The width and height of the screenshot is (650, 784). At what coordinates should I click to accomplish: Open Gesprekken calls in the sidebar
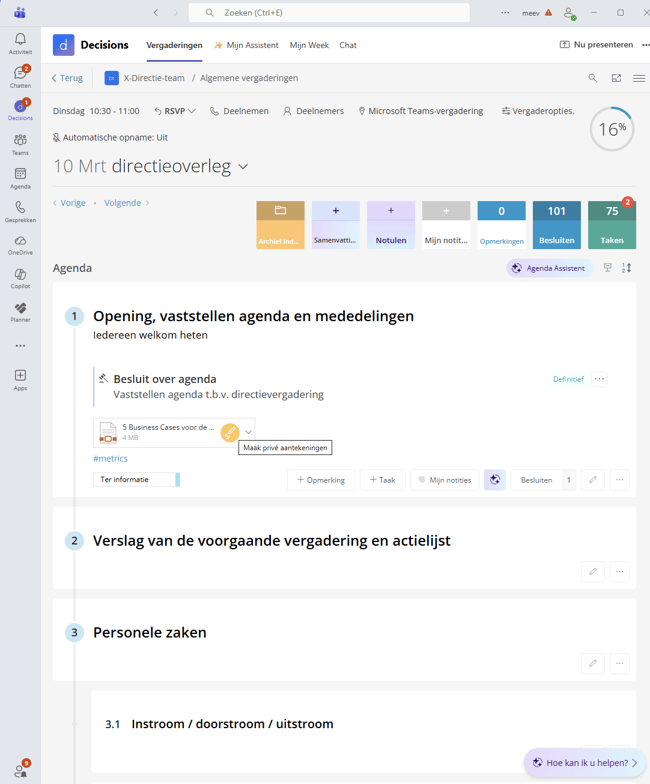tap(20, 211)
